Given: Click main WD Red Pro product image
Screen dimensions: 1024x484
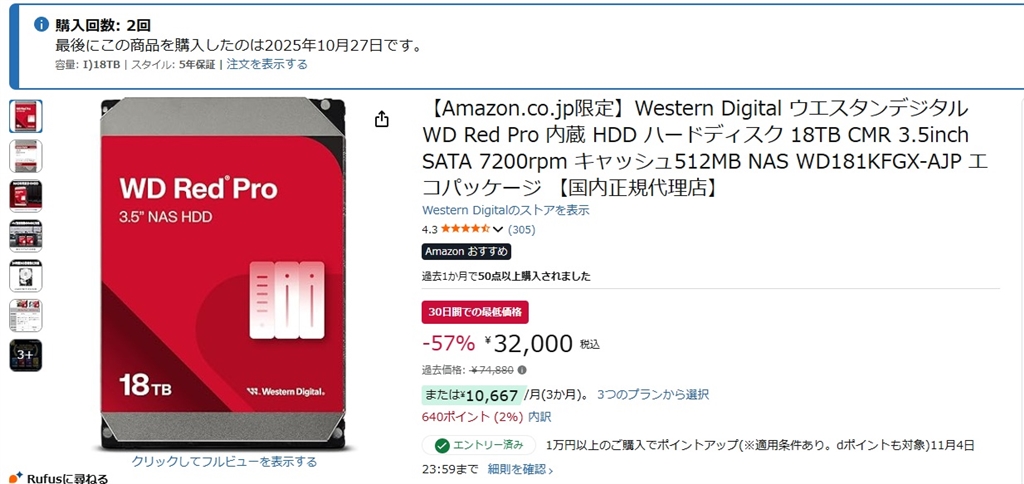Looking at the screenshot, I should (224, 270).
